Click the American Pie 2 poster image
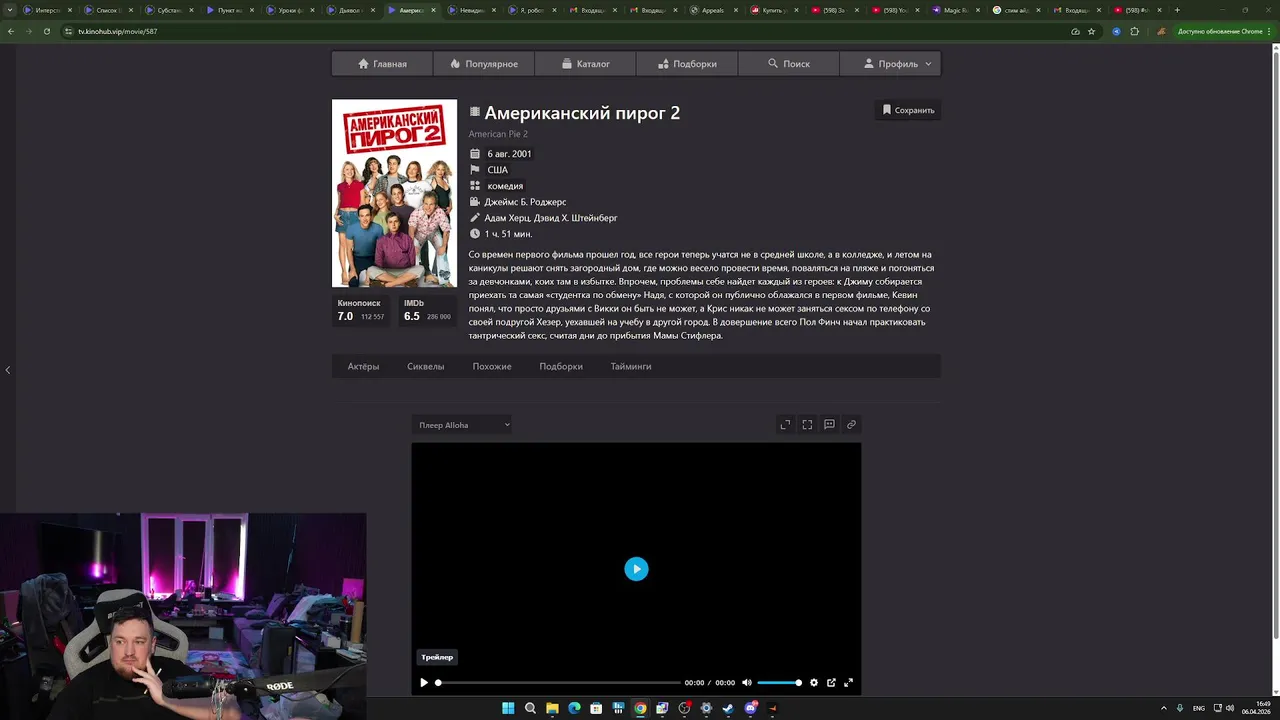1280x720 pixels. [x=394, y=193]
